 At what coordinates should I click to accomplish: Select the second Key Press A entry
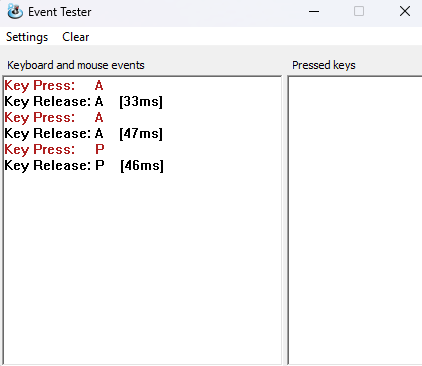(54, 118)
